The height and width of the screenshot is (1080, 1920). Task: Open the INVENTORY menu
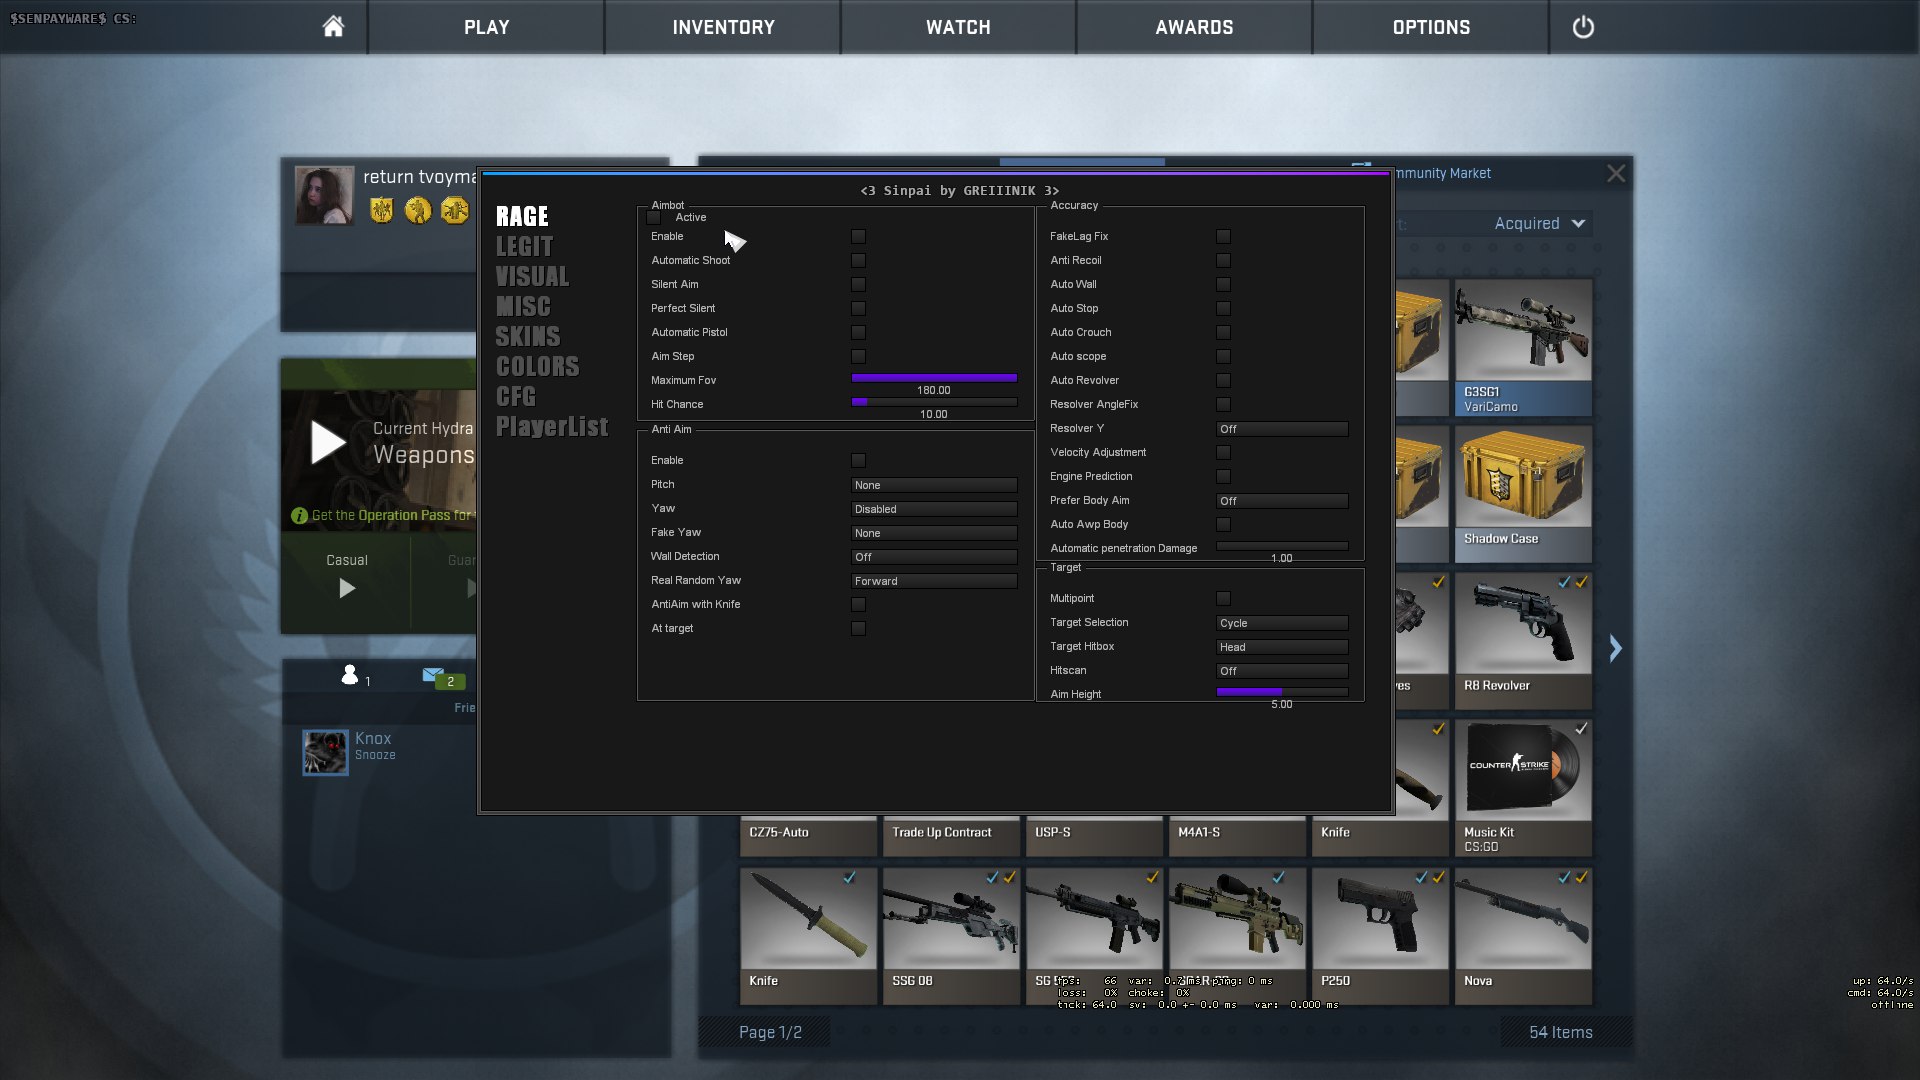tap(723, 27)
